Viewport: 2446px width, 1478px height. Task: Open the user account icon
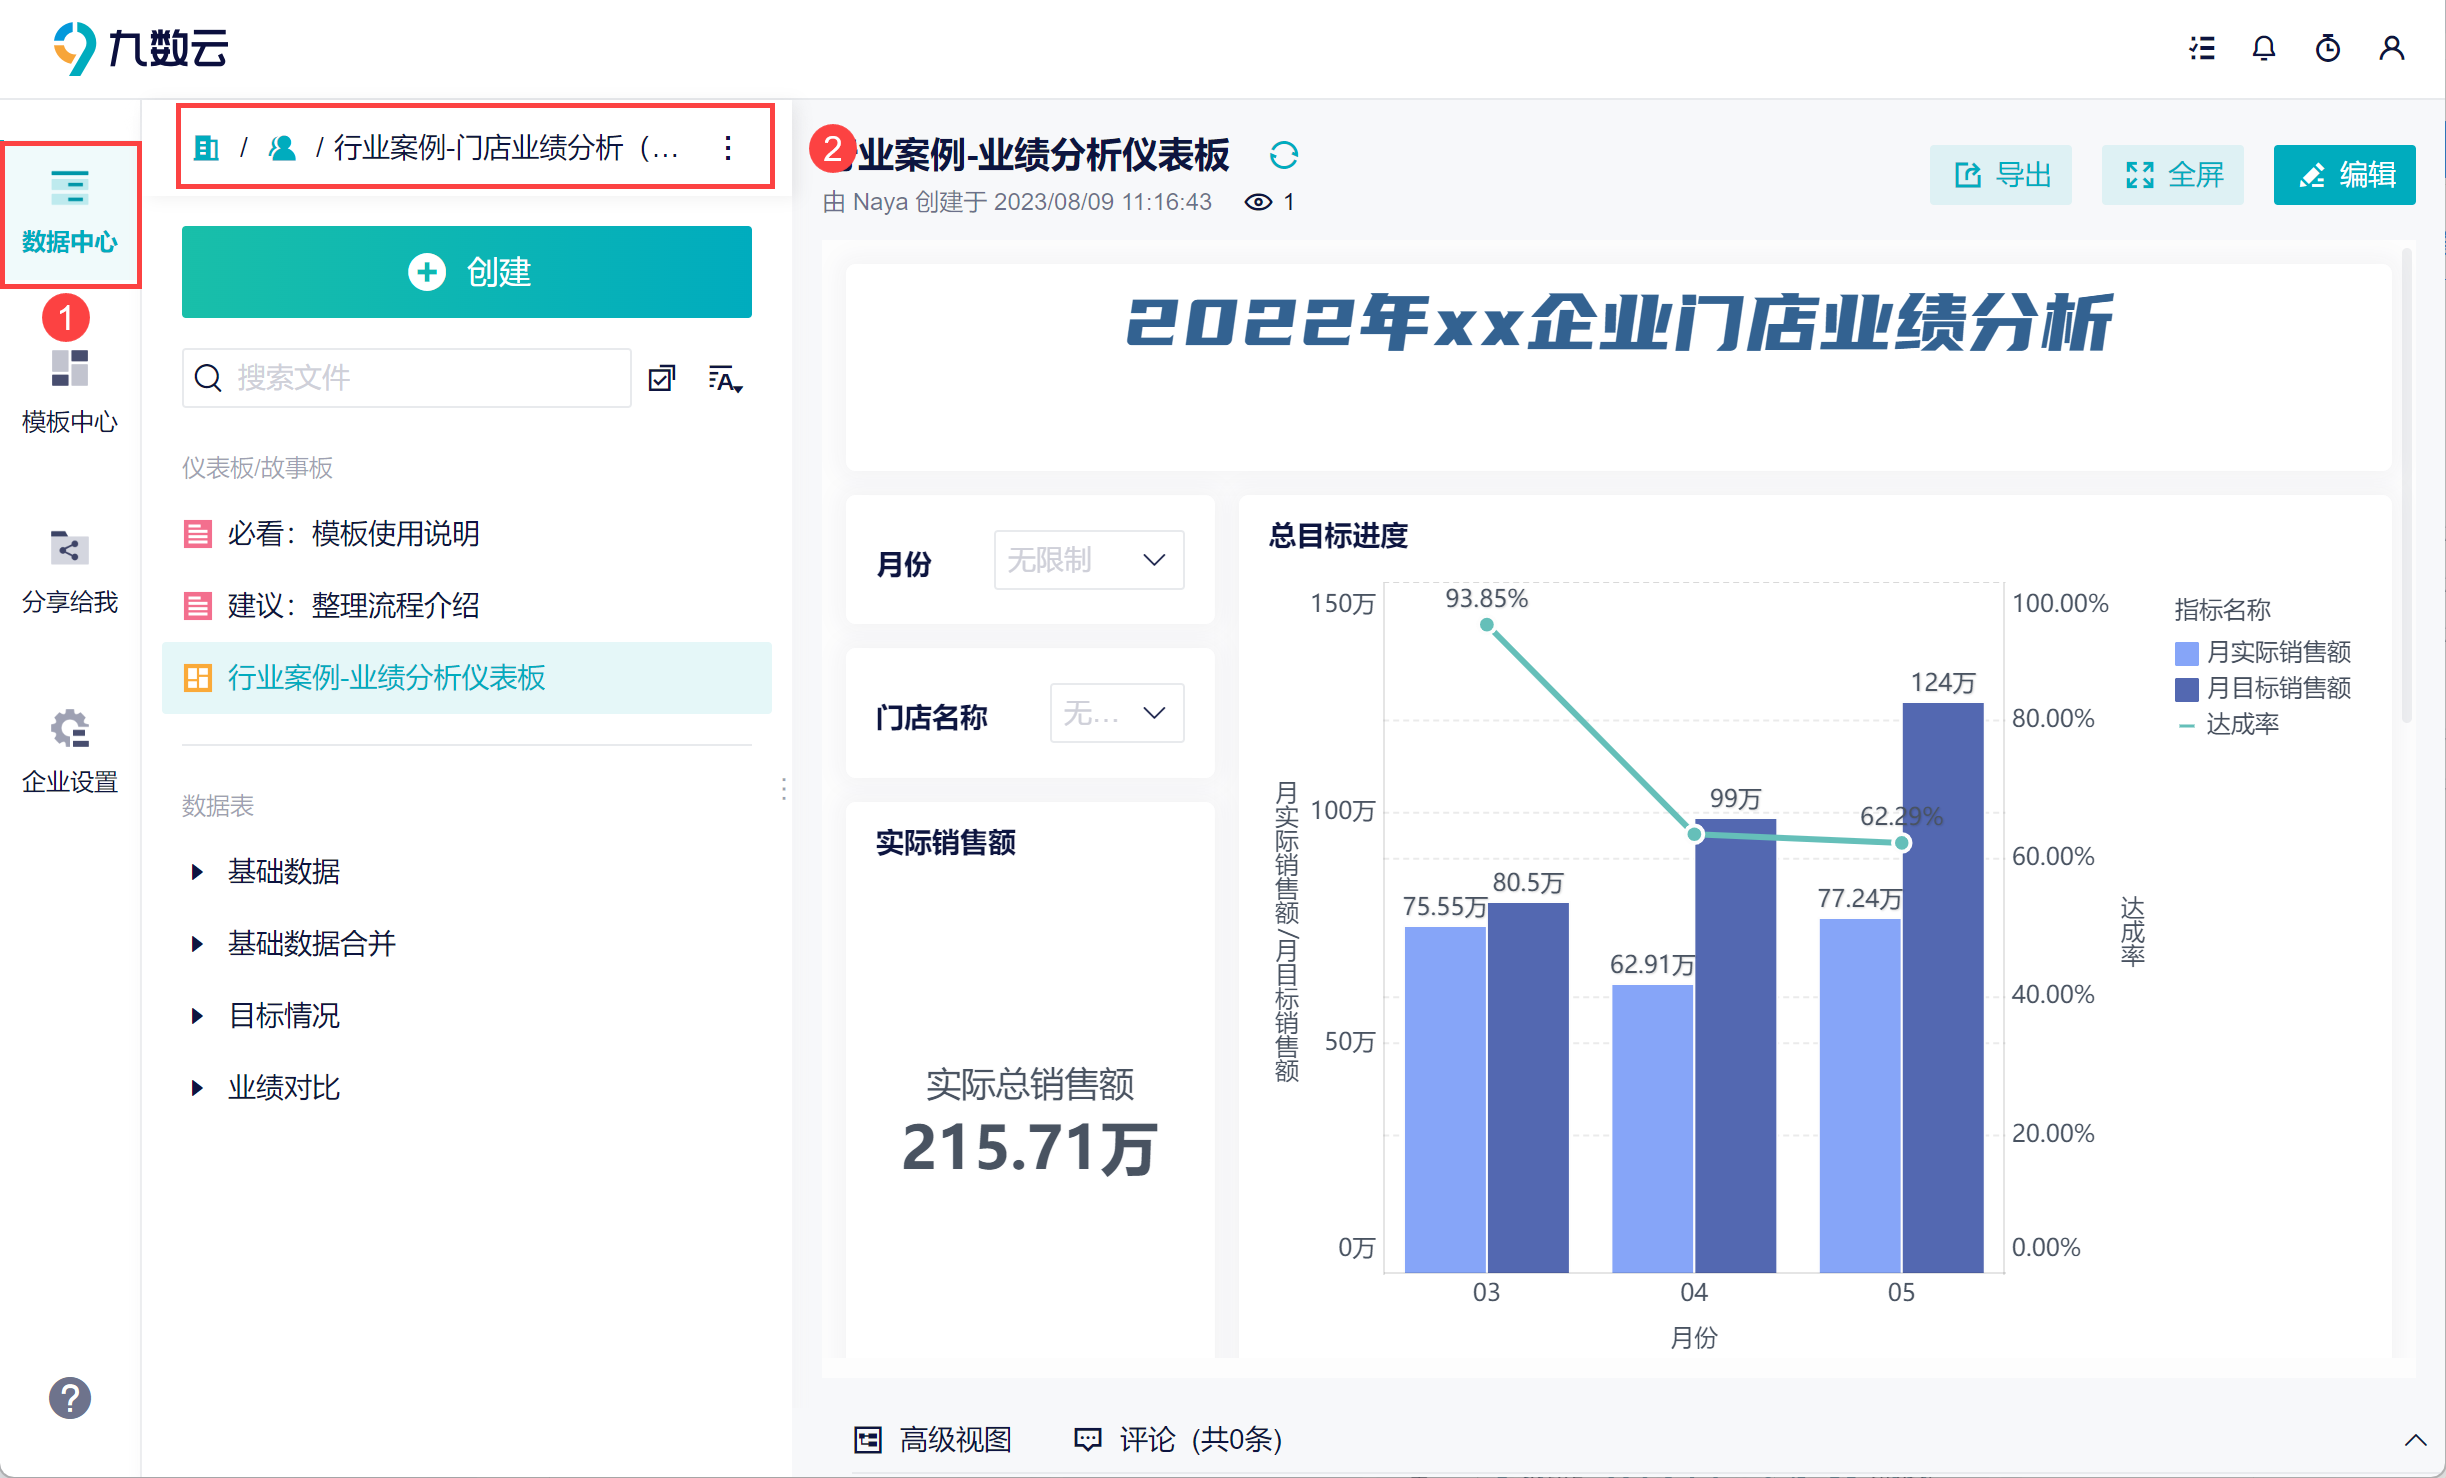click(2392, 48)
